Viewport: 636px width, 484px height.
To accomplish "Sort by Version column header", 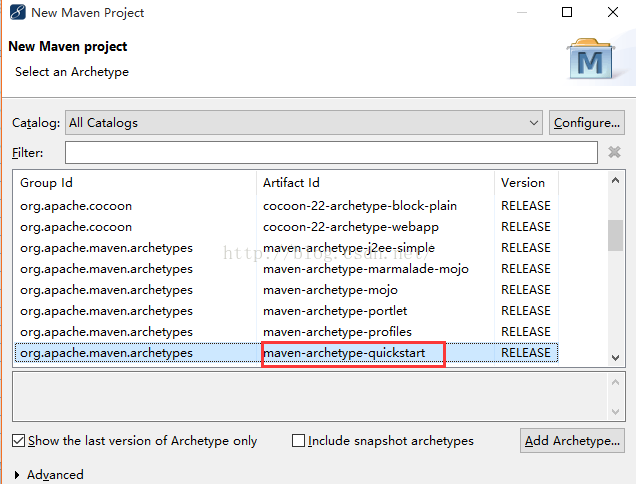I will coord(526,183).
